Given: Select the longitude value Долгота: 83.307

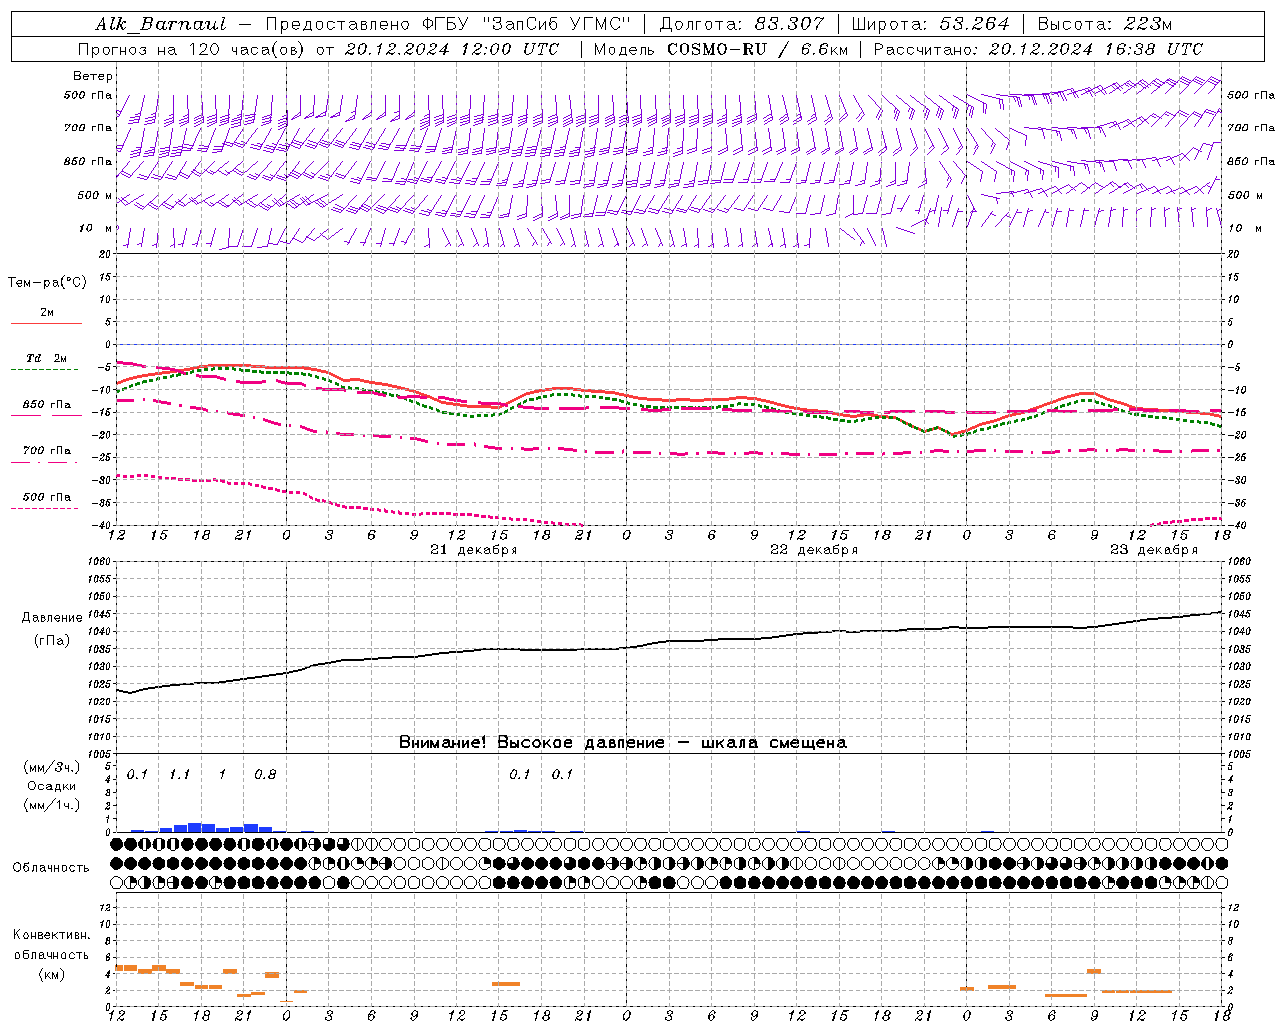Looking at the screenshot, I should (742, 24).
